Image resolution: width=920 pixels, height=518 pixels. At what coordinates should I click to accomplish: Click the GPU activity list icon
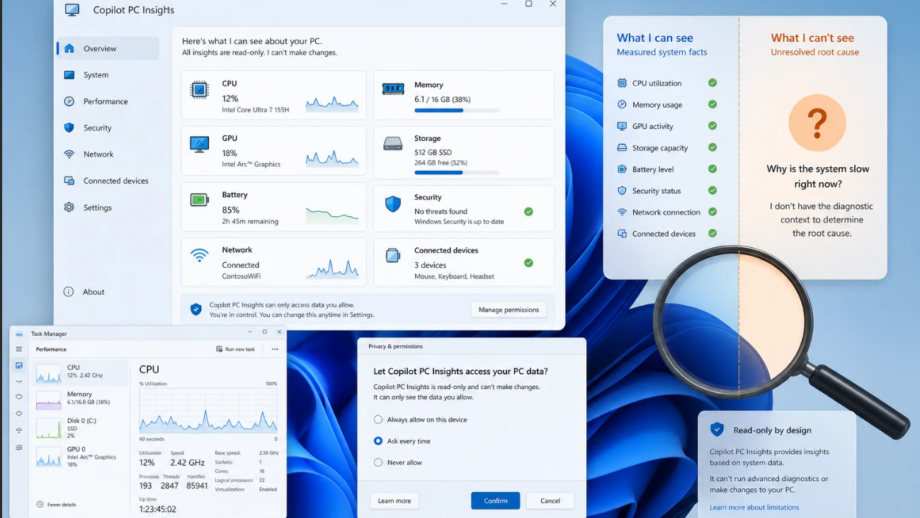(622, 126)
